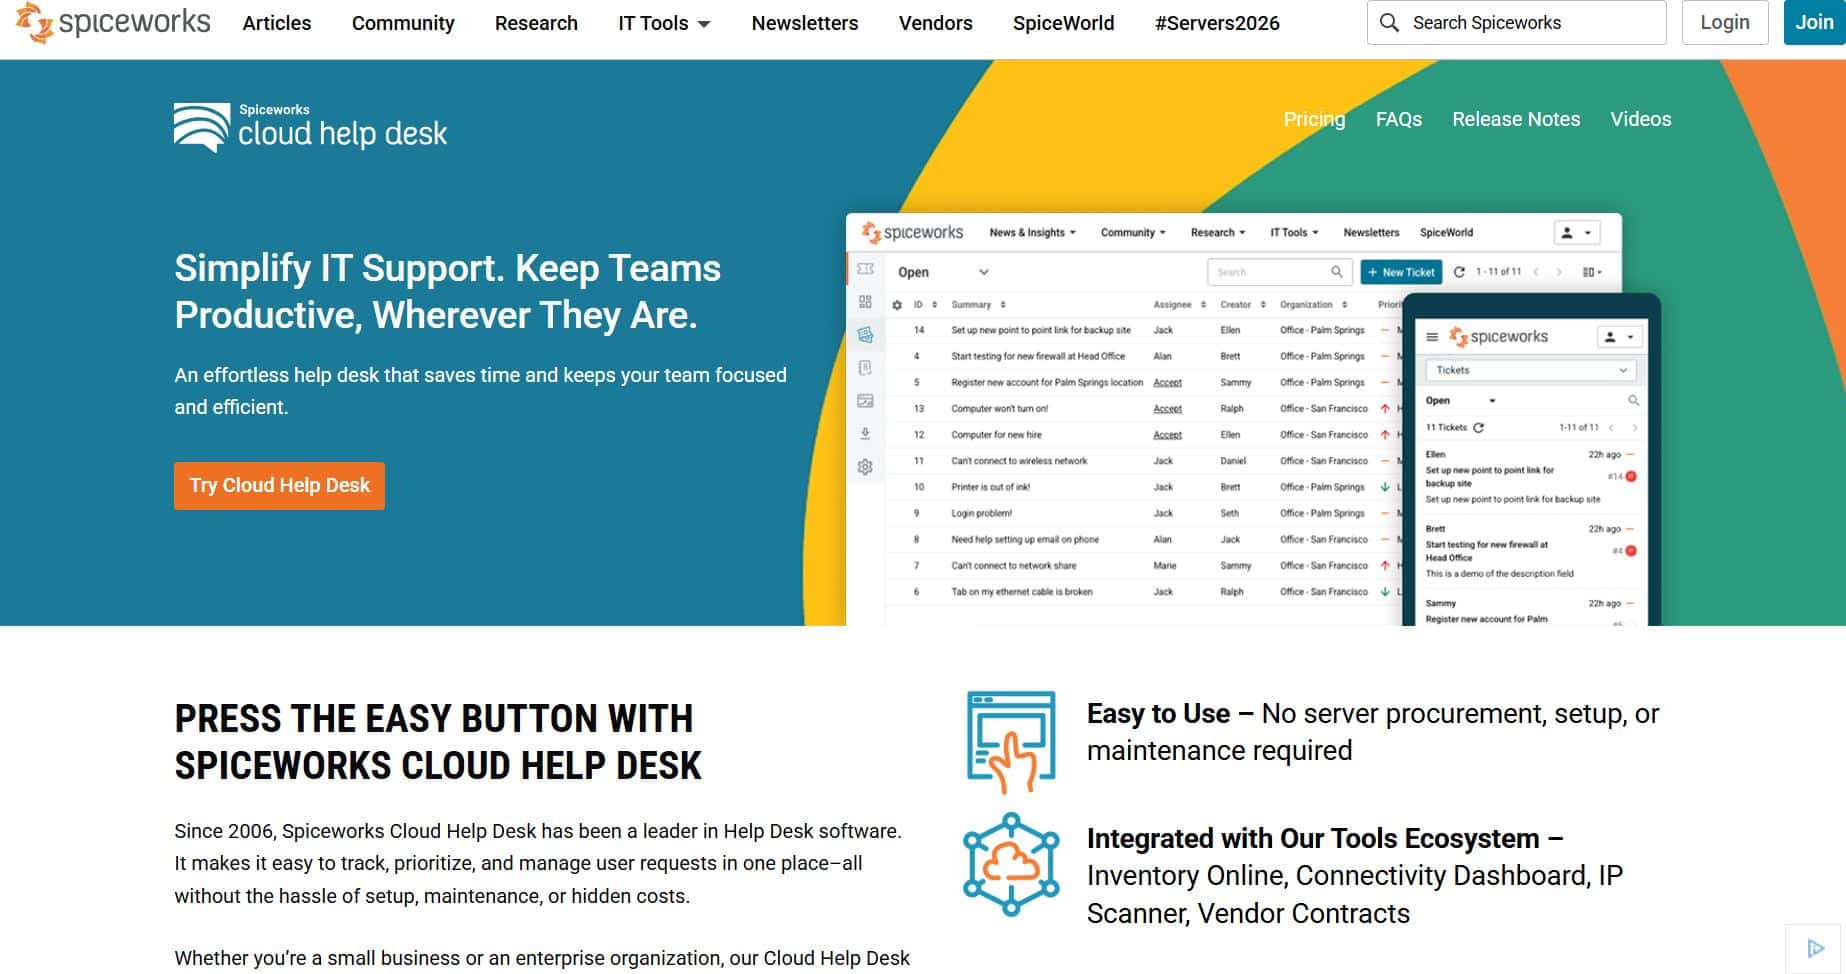Click the ticket search field in the product screenshot
Image resolution: width=1846 pixels, height=974 pixels.
(x=1279, y=272)
